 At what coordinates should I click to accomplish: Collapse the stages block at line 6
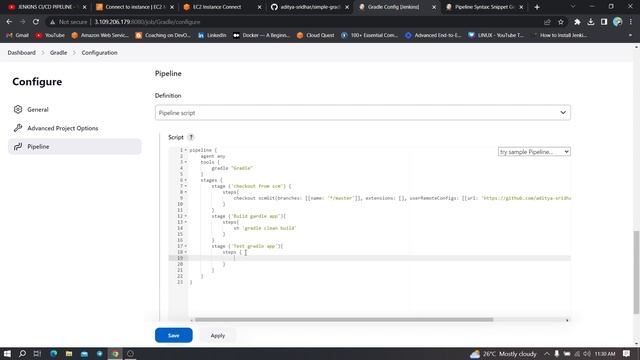pos(186,180)
